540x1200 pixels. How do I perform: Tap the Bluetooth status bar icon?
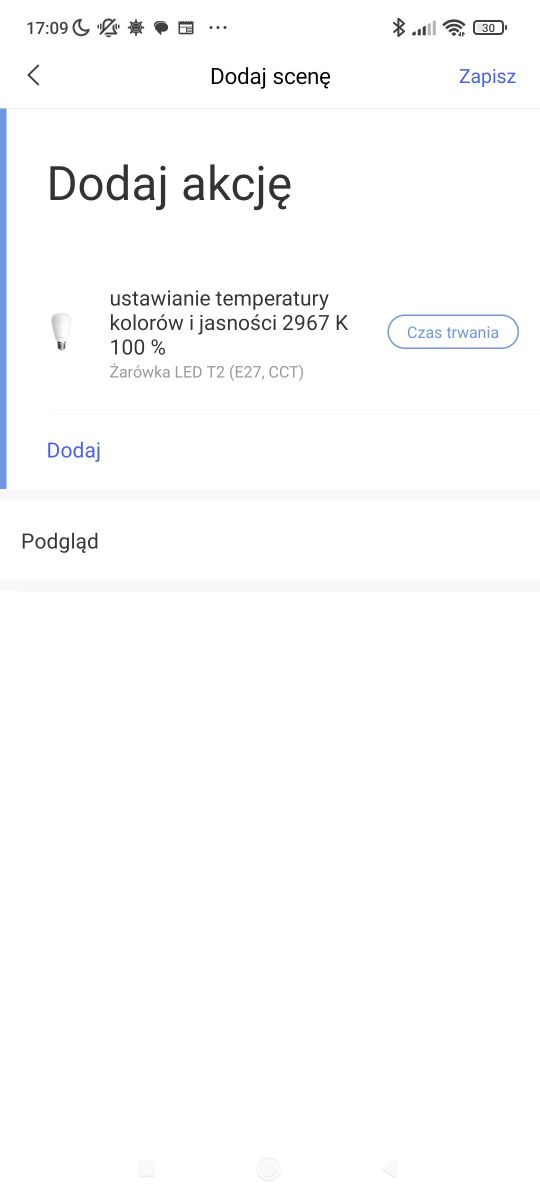click(398, 28)
